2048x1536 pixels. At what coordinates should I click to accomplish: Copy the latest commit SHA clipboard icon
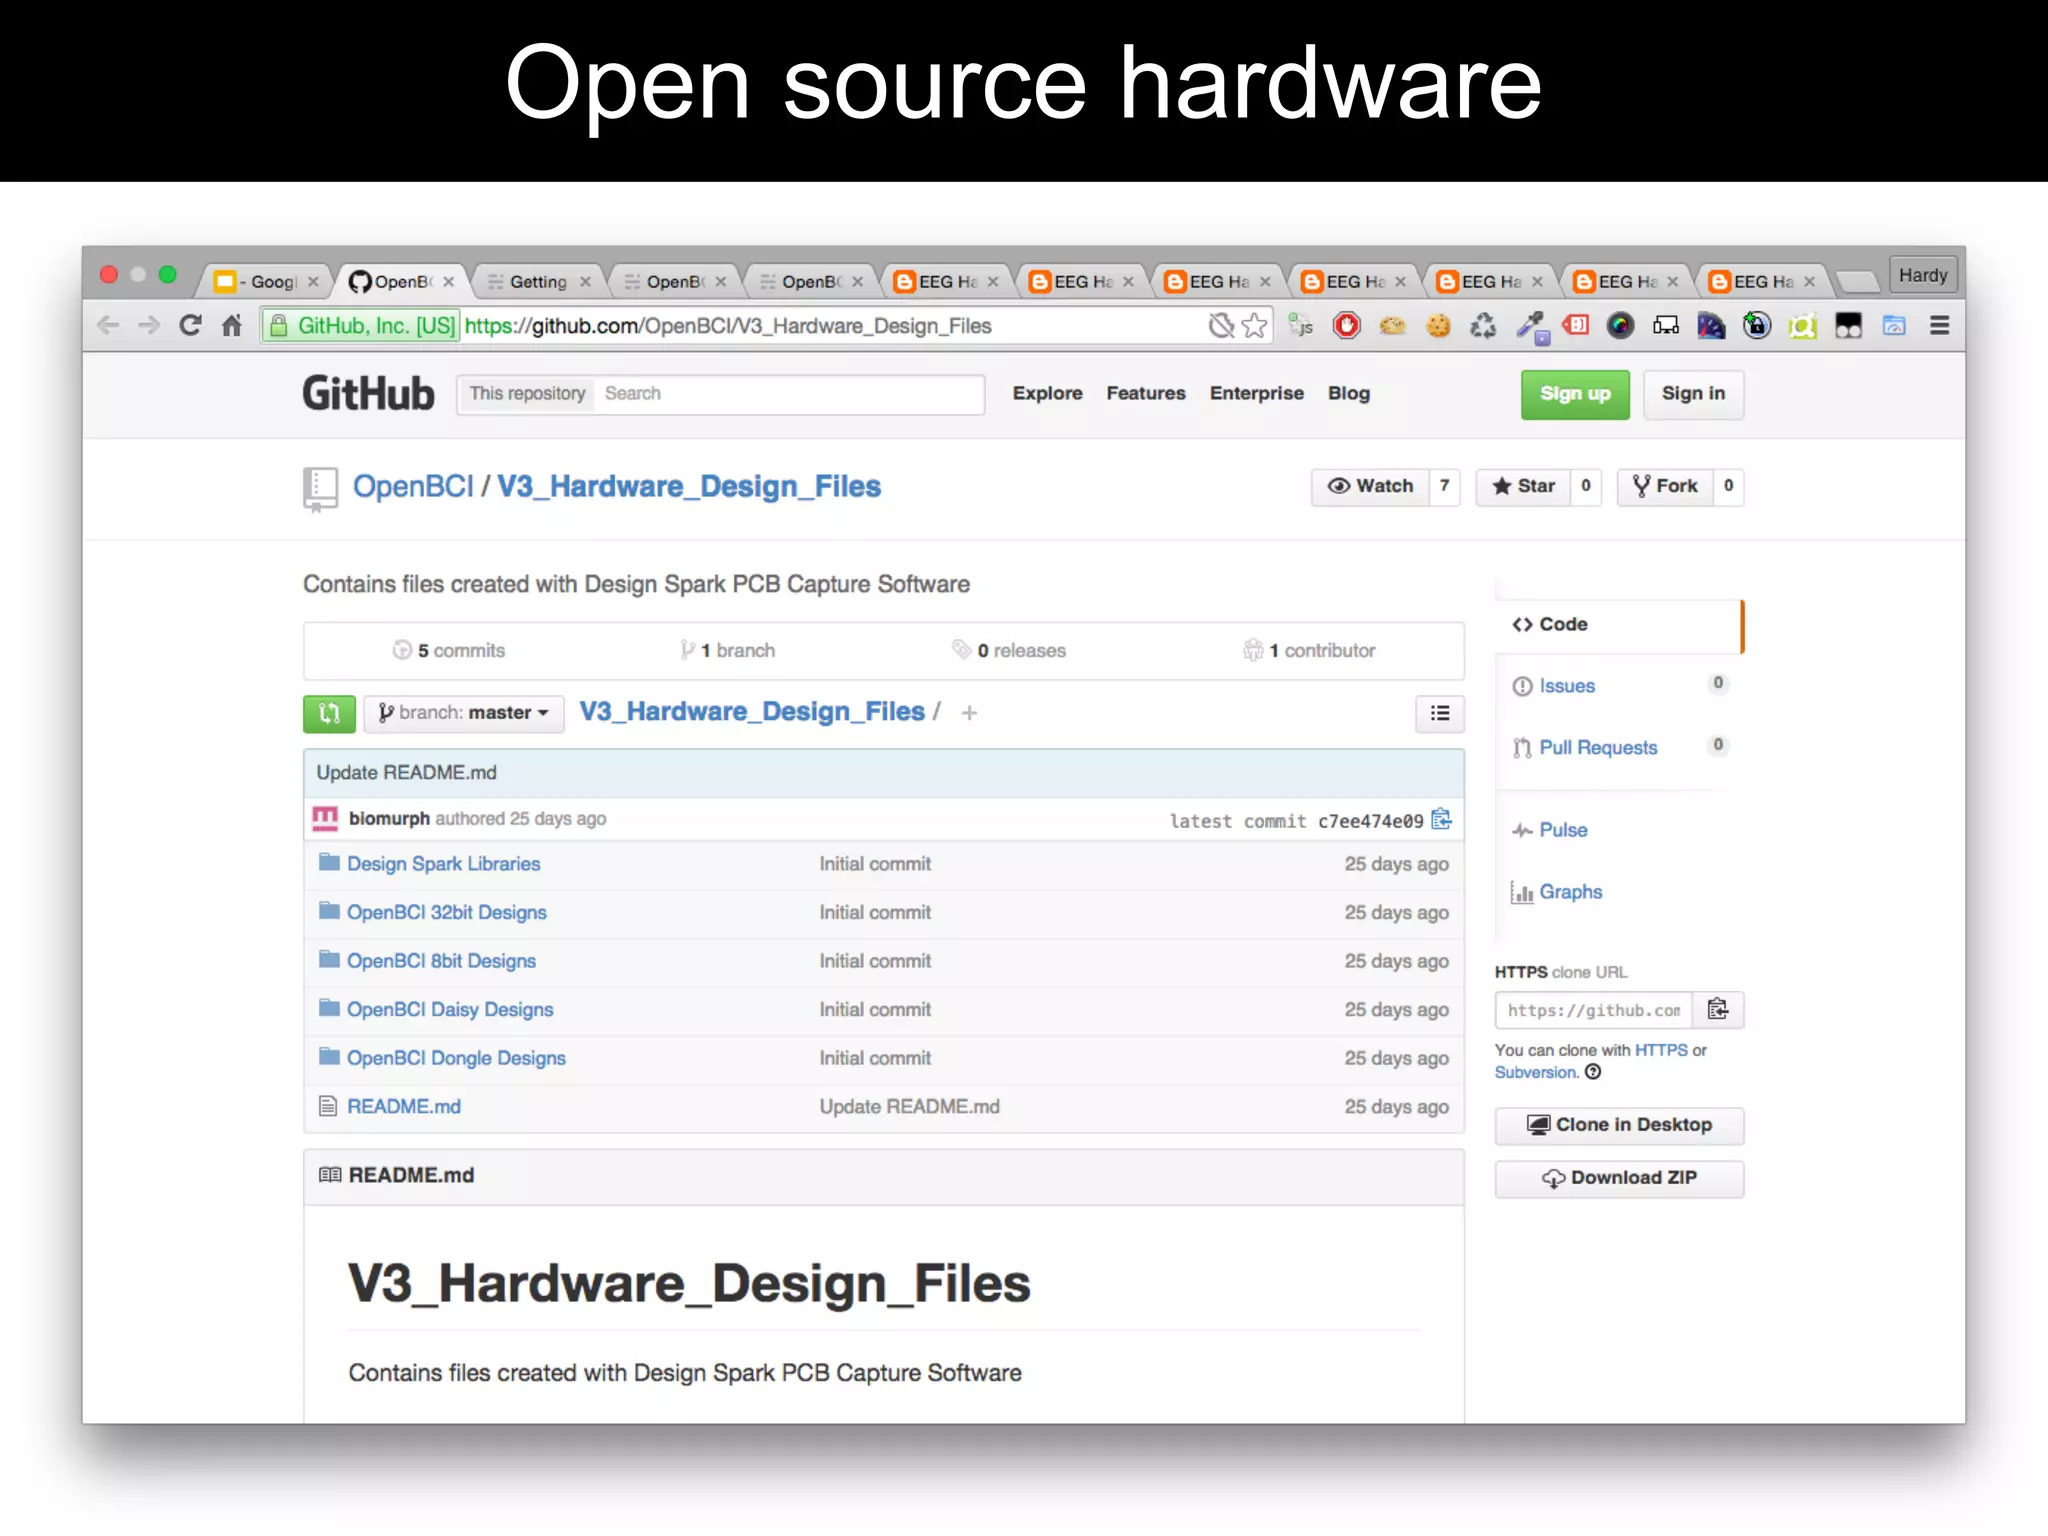click(x=1441, y=820)
